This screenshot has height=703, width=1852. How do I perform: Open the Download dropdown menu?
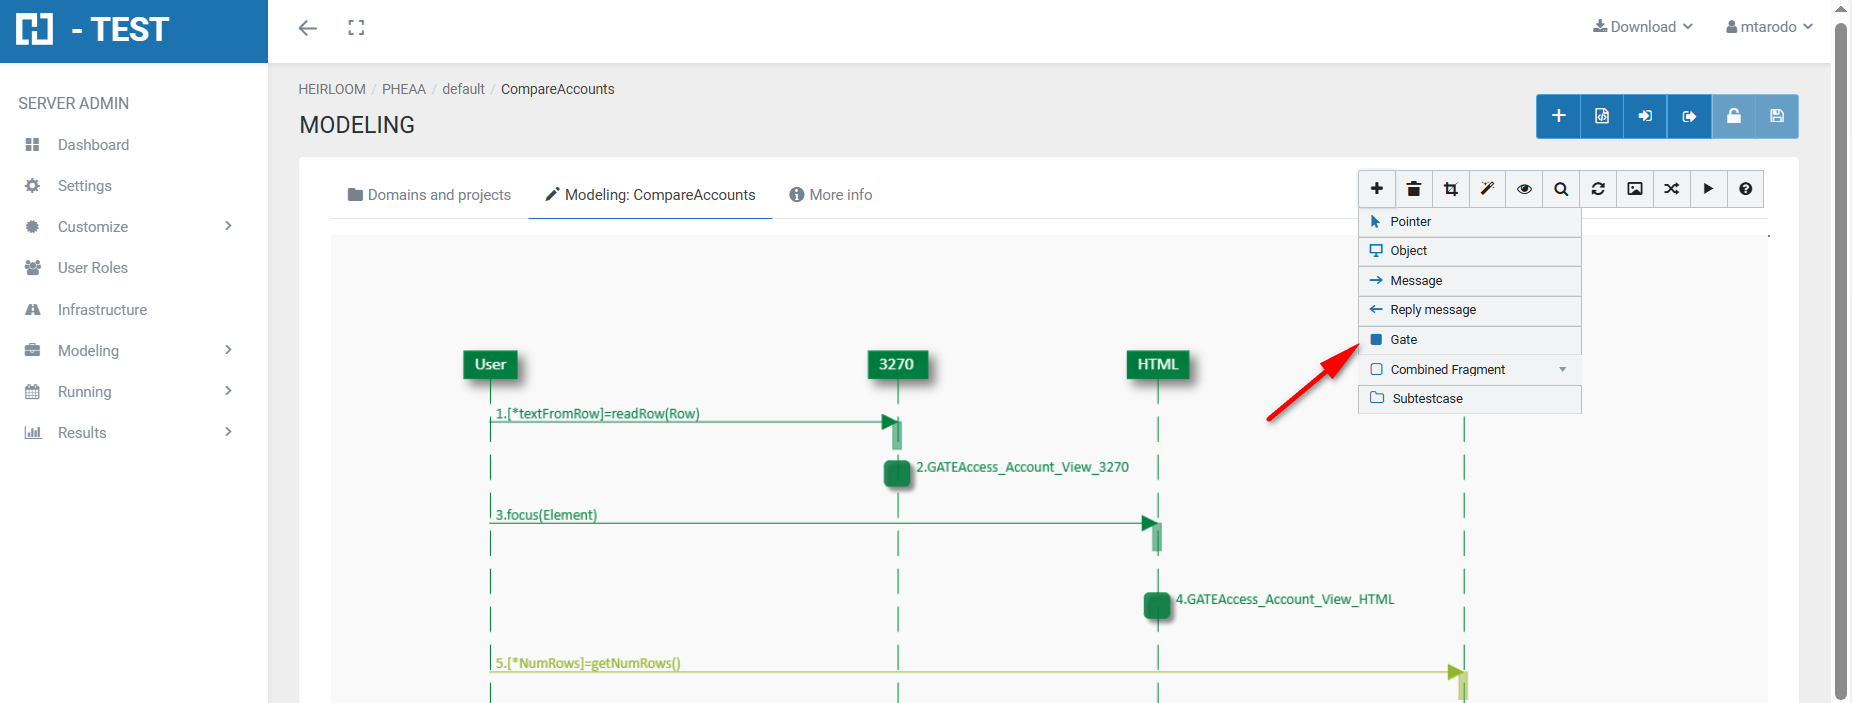(1642, 27)
